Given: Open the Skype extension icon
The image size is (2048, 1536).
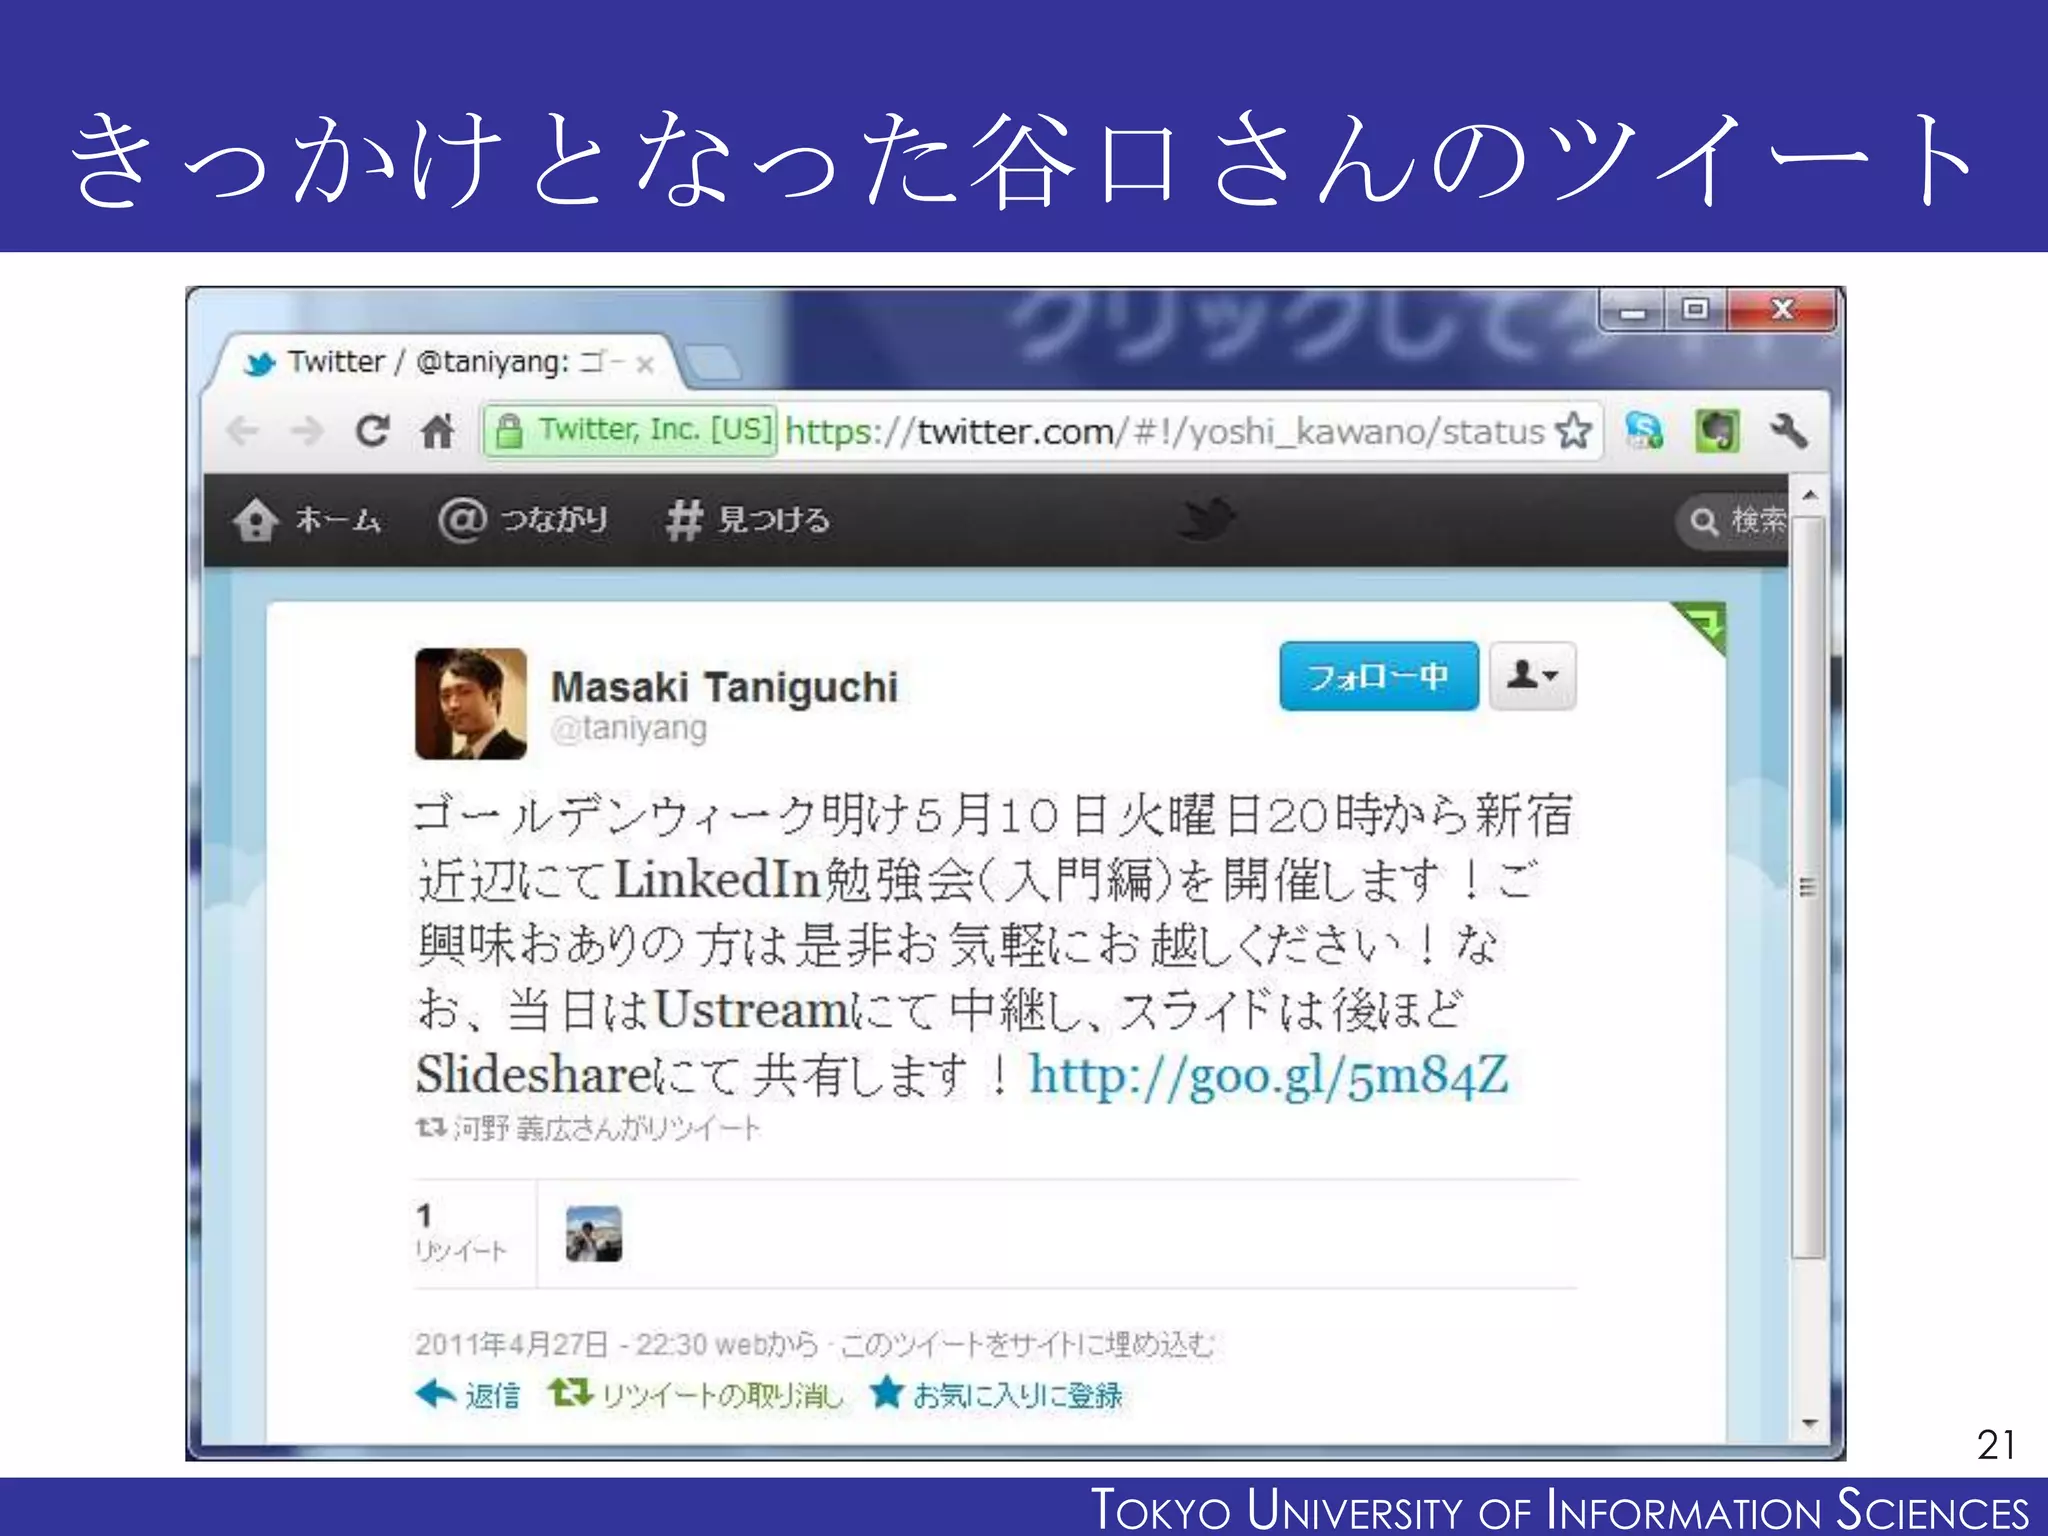Looking at the screenshot, I should pyautogui.click(x=1645, y=431).
